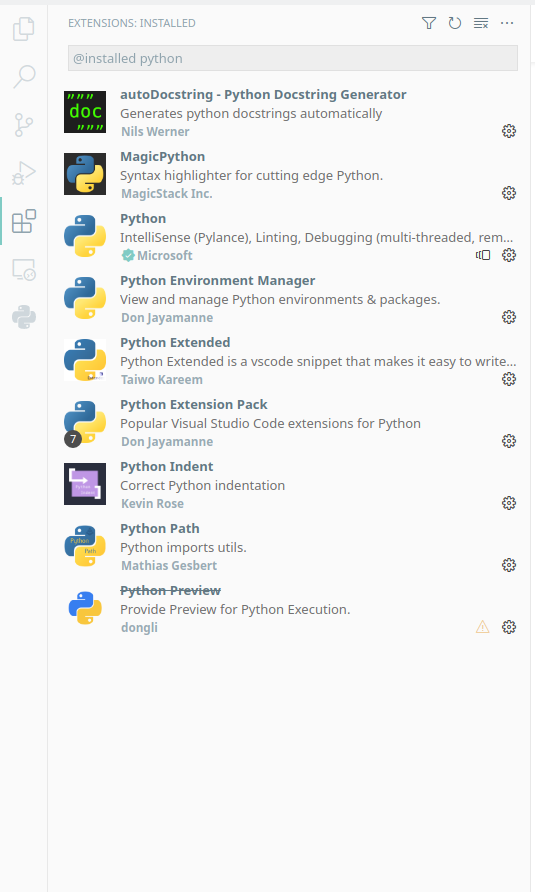Open the Search view icon

[24, 76]
